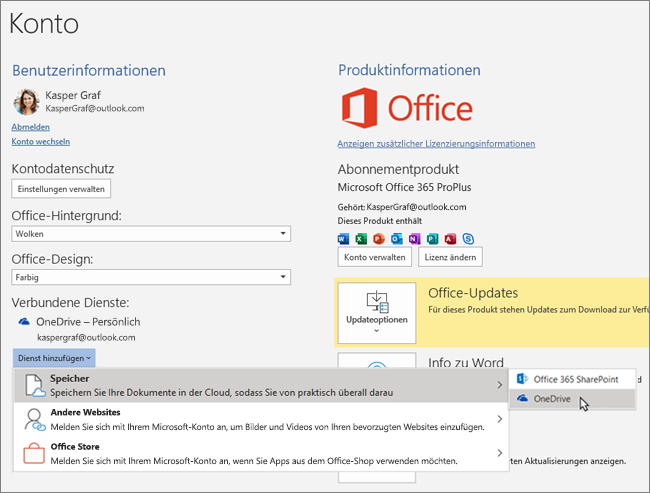Viewport: 650px width, 493px height.
Task: Click the Office Store shopping bag icon
Action: [34, 453]
